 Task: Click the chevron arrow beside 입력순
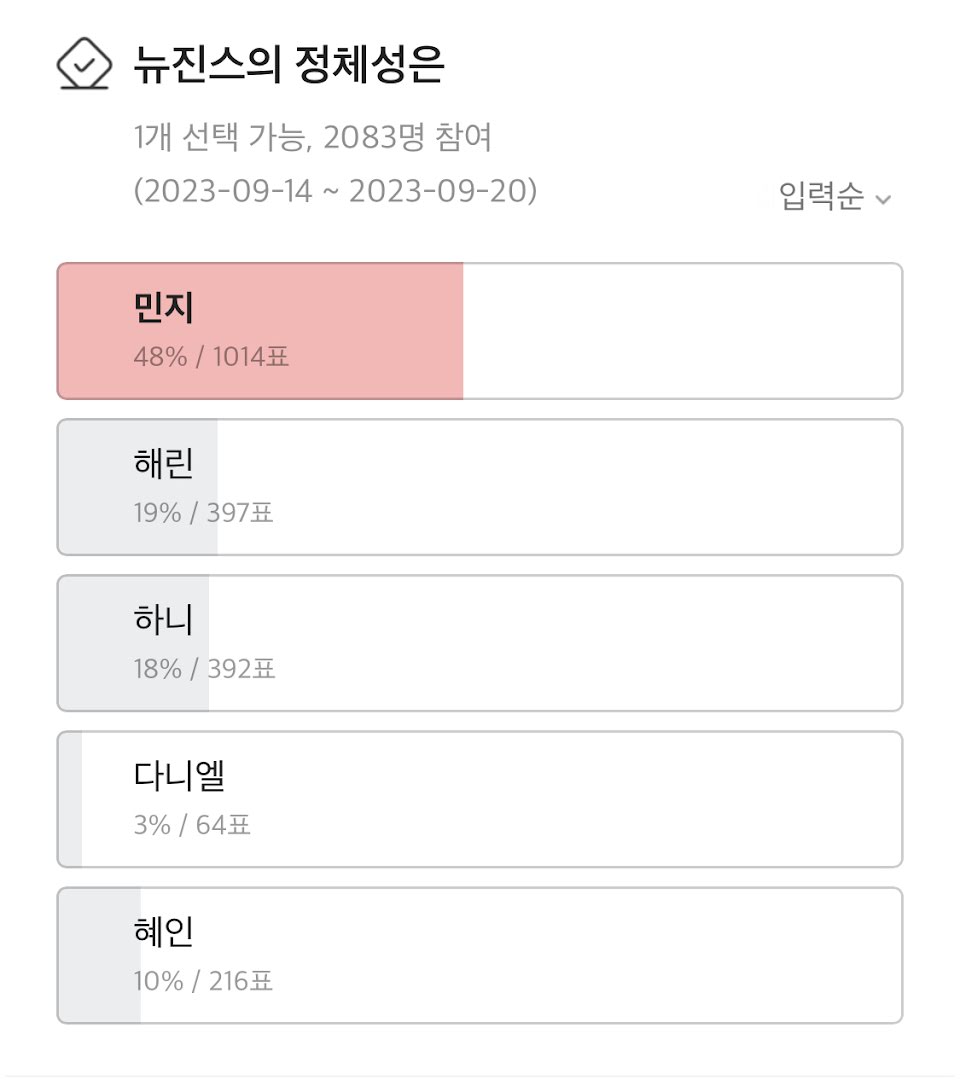[x=883, y=200]
